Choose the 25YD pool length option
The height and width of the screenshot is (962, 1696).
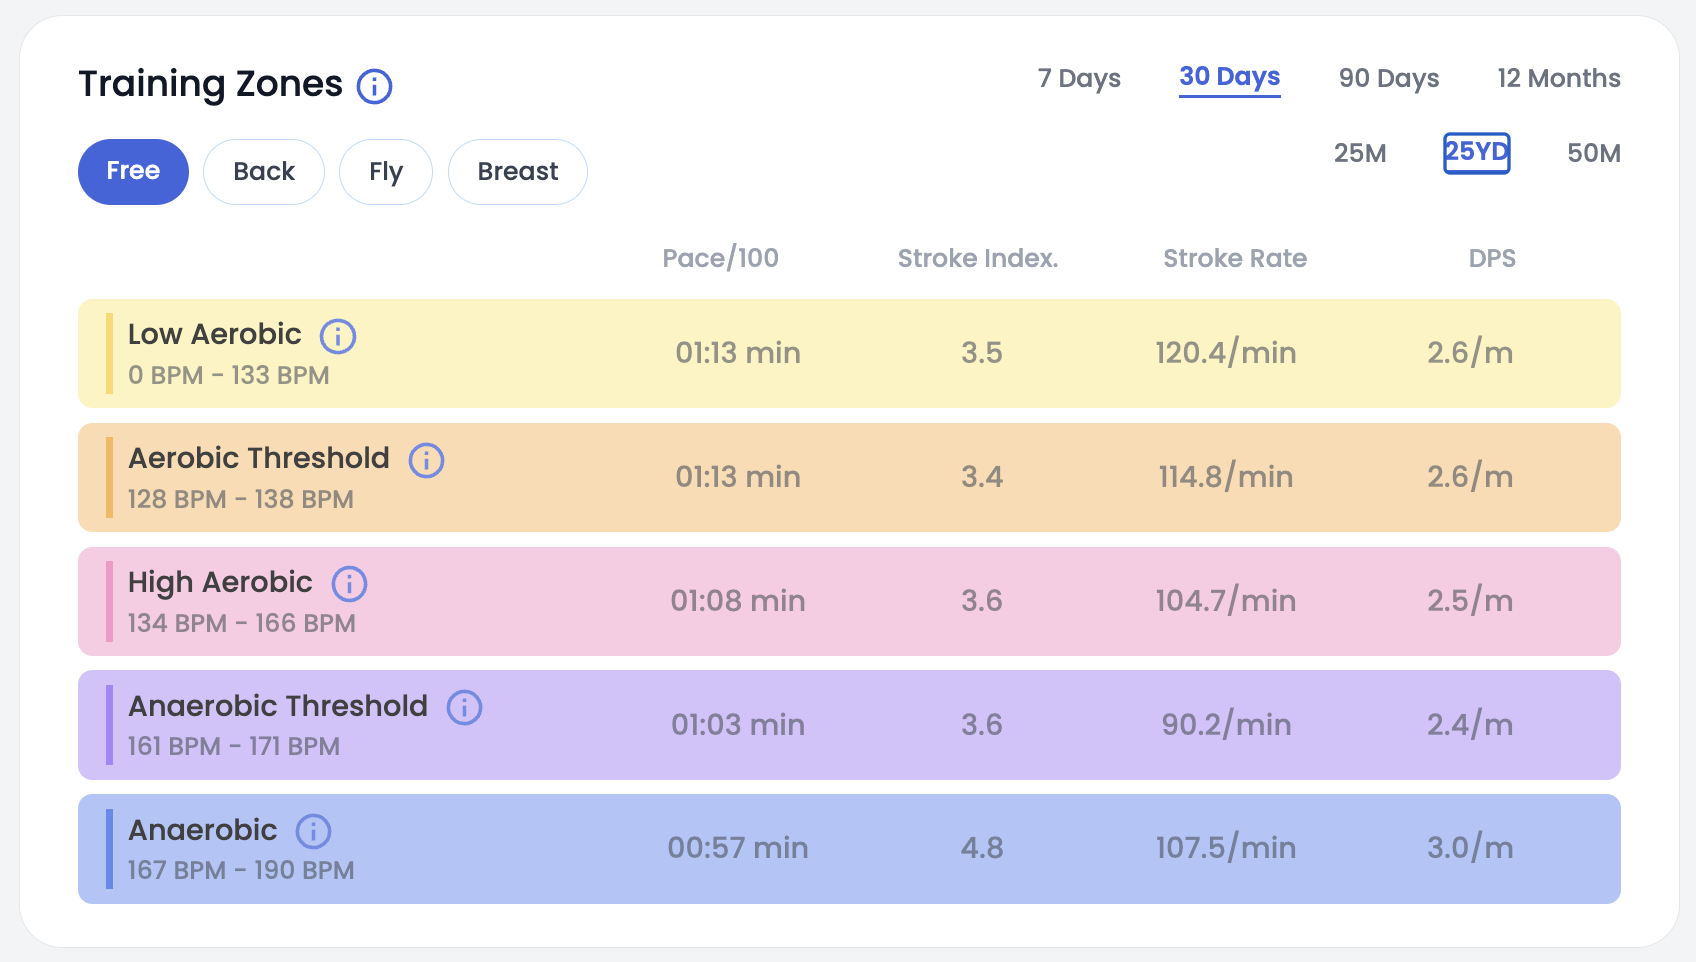click(x=1476, y=153)
